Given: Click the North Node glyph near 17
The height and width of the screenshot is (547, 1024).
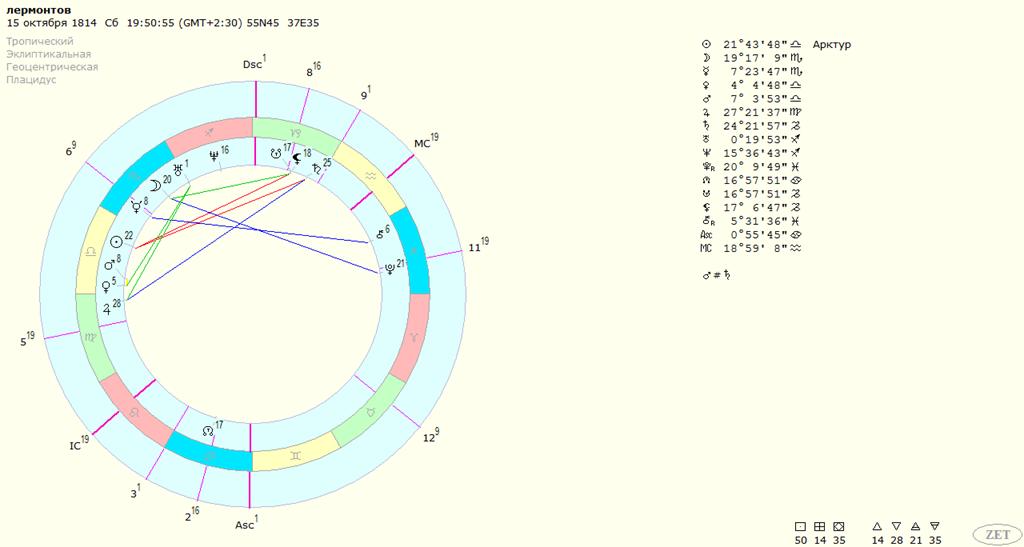Looking at the screenshot, I should pos(207,431).
